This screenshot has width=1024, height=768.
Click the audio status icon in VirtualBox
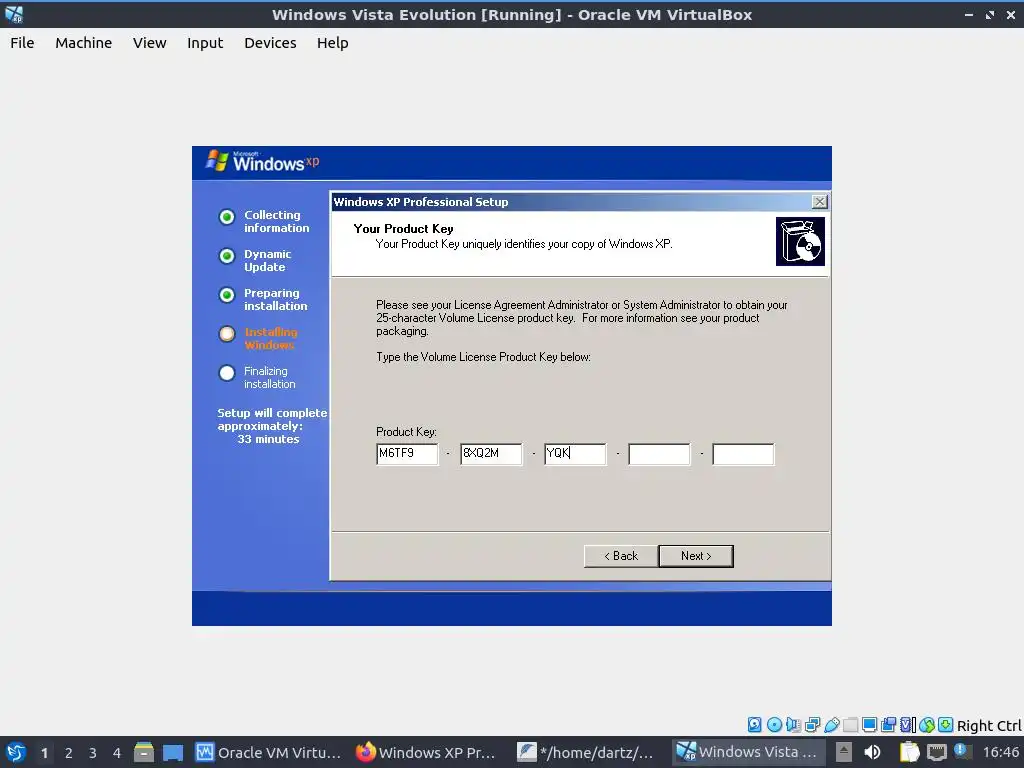[x=793, y=724]
